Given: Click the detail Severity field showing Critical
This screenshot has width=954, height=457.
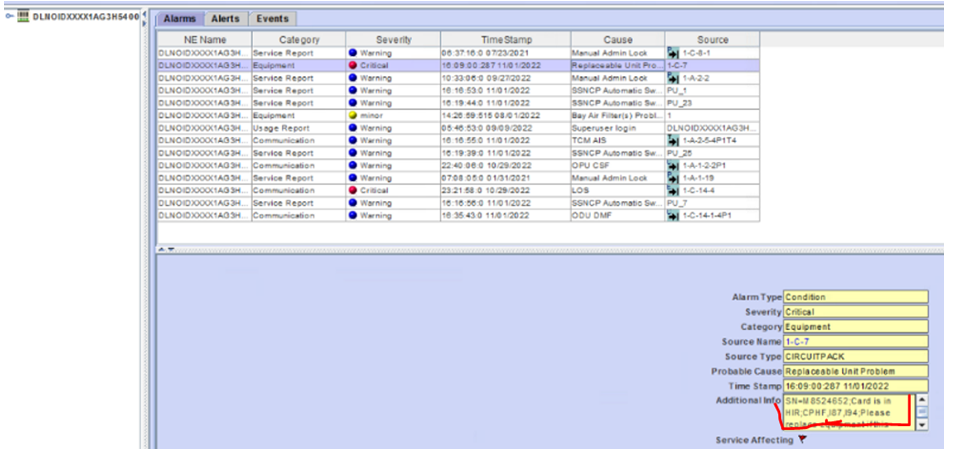Looking at the screenshot, I should pos(855,312).
